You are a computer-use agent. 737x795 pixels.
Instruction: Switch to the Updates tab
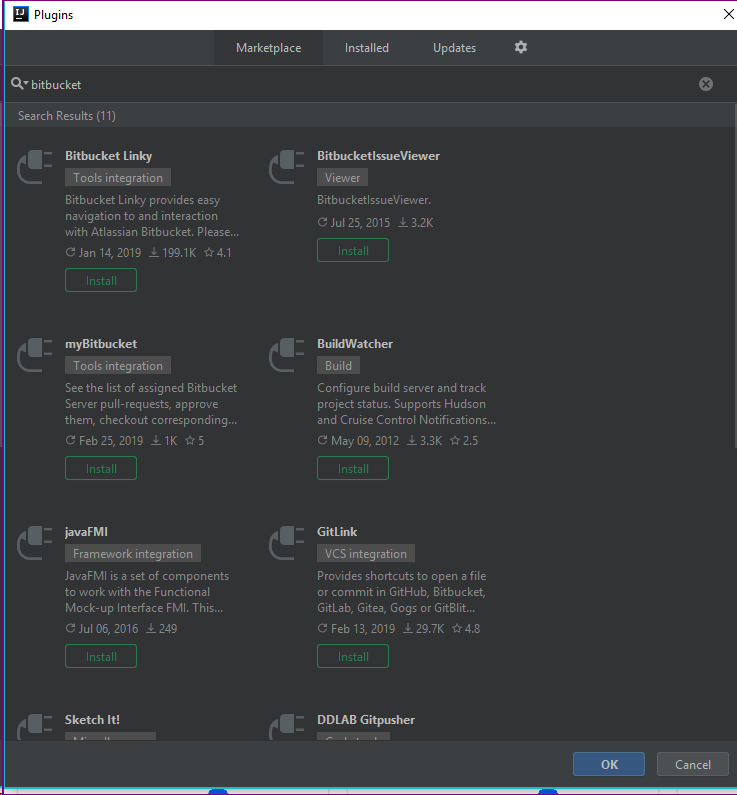[x=454, y=48]
